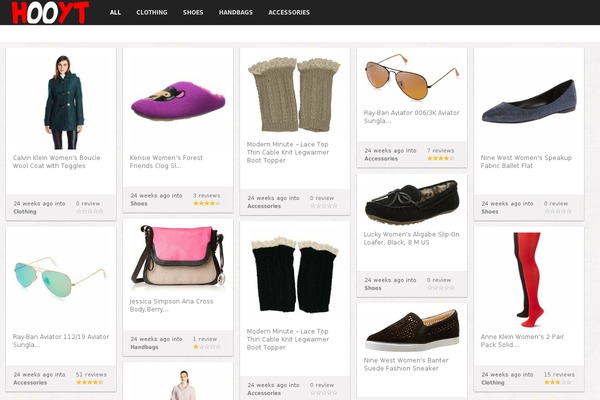This screenshot has height=400, width=600.
Task: Open Nine West Women's Banter Suede Sneaker title
Action: point(406,364)
